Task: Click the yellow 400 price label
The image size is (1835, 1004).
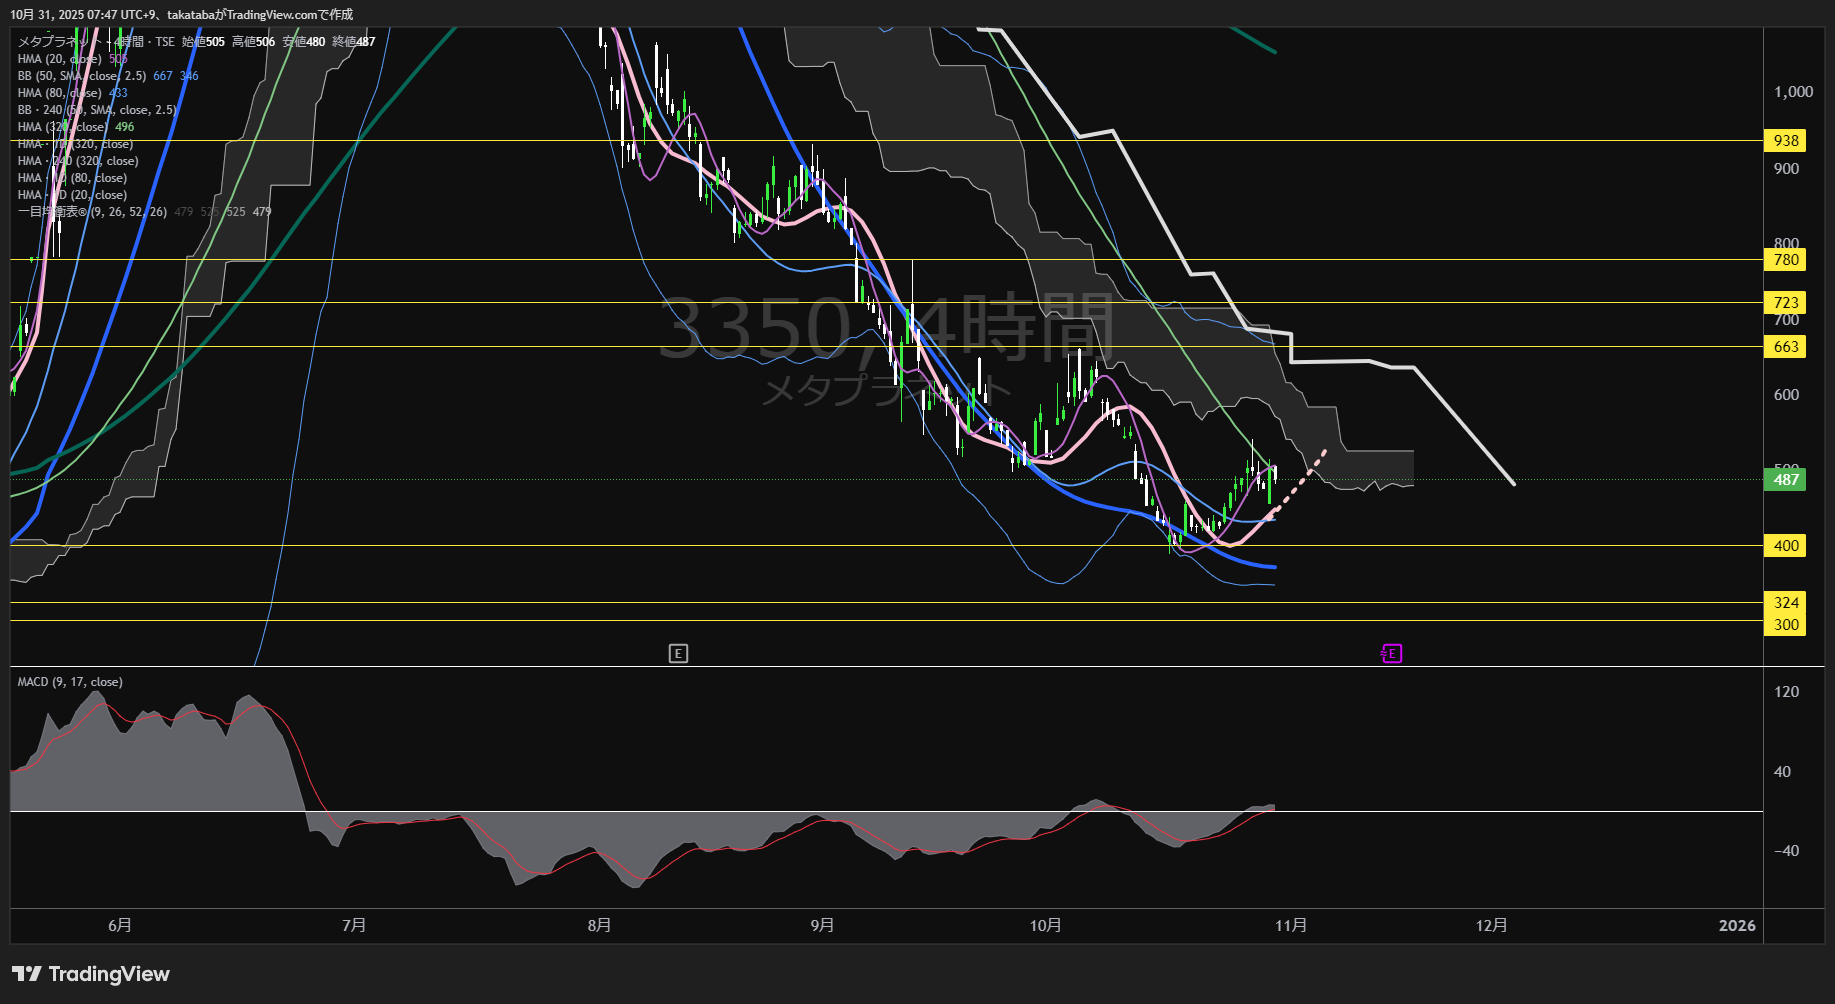Action: pyautogui.click(x=1786, y=546)
